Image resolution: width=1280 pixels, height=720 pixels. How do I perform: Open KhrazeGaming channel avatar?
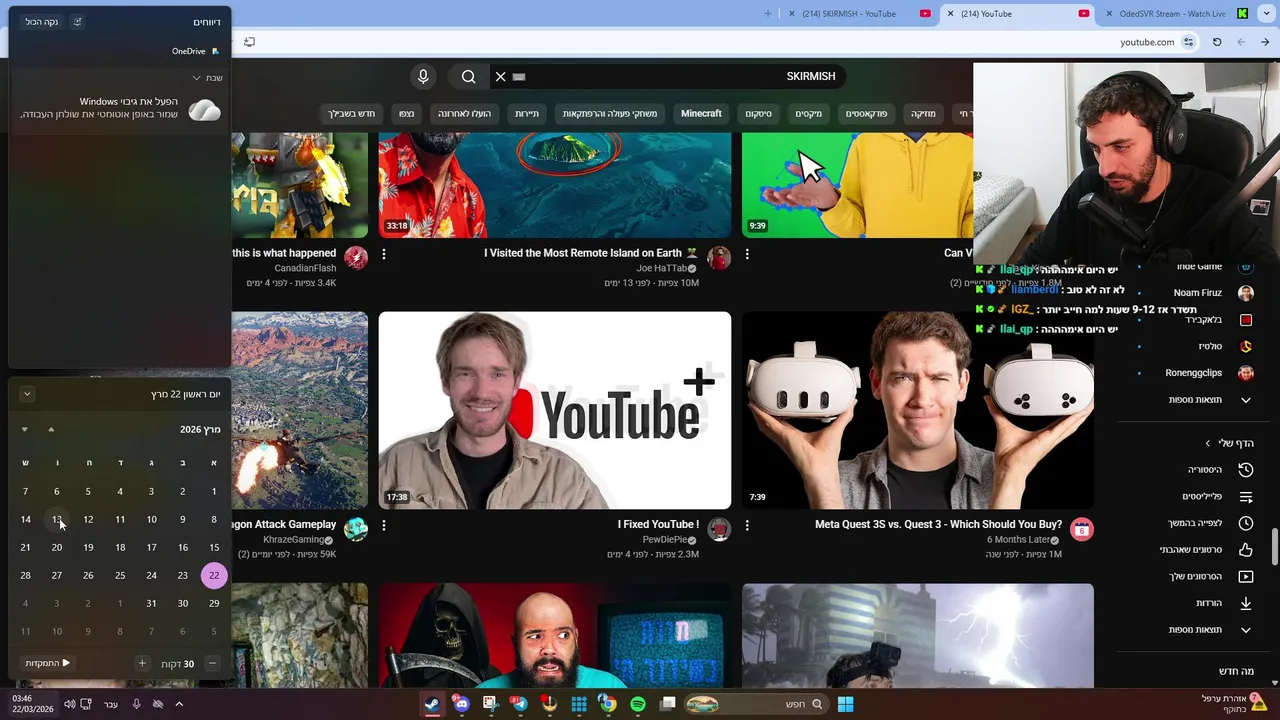coord(355,529)
